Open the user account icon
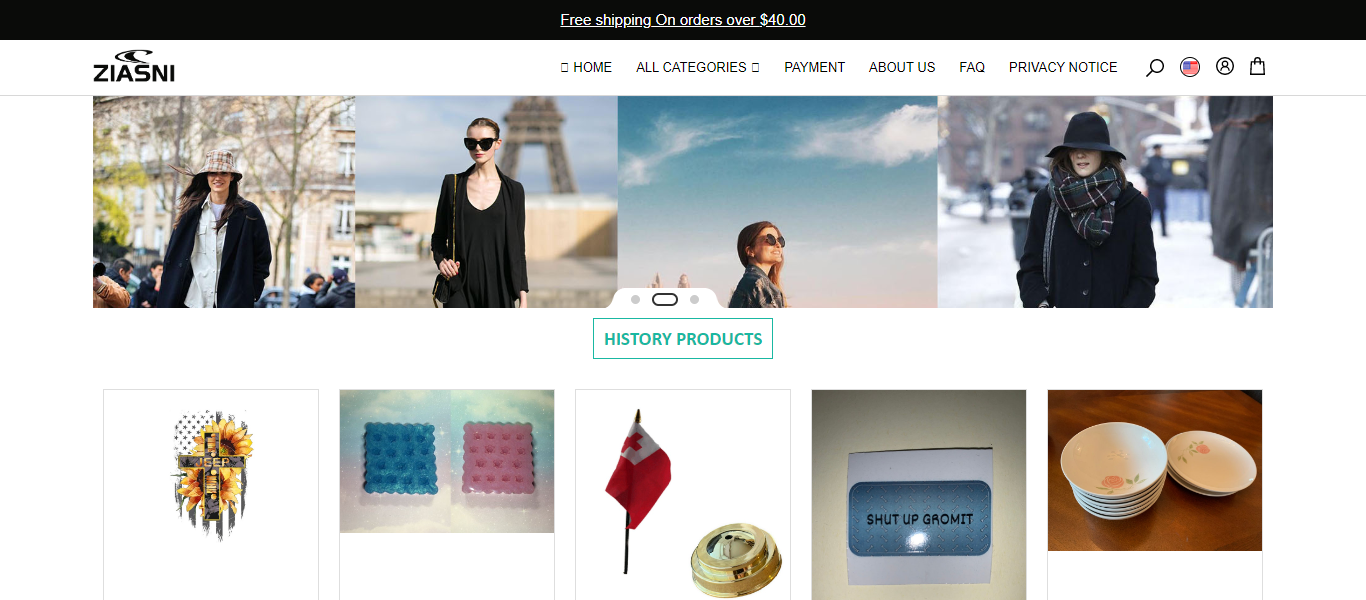 pos(1225,66)
